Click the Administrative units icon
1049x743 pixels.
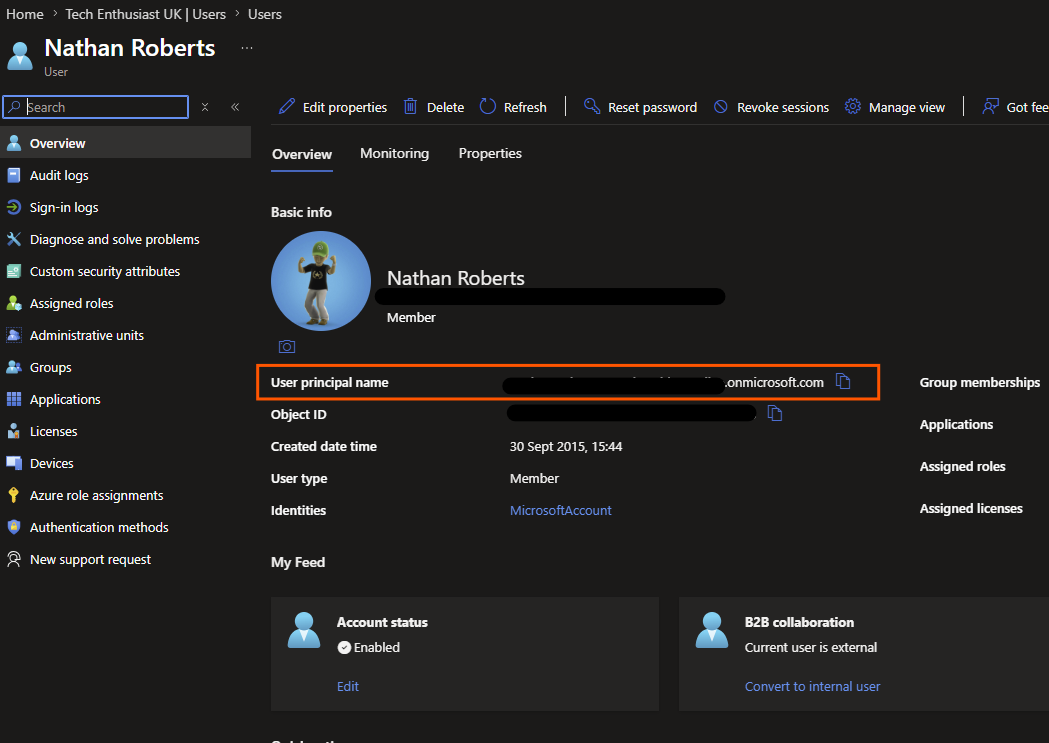point(13,335)
